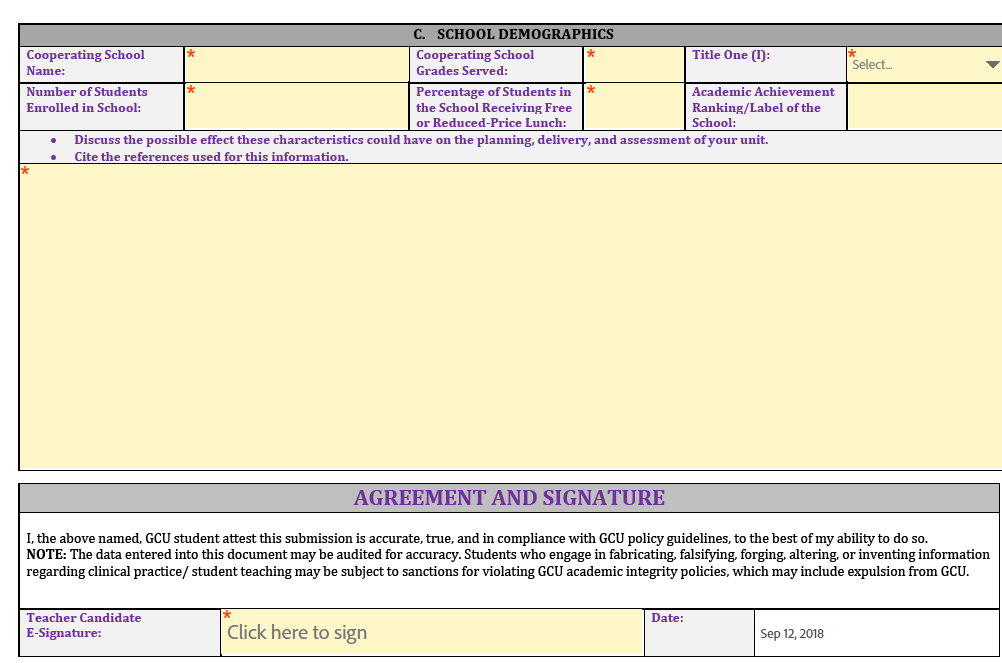Click the 'Click here to sign' signature field

coord(432,632)
